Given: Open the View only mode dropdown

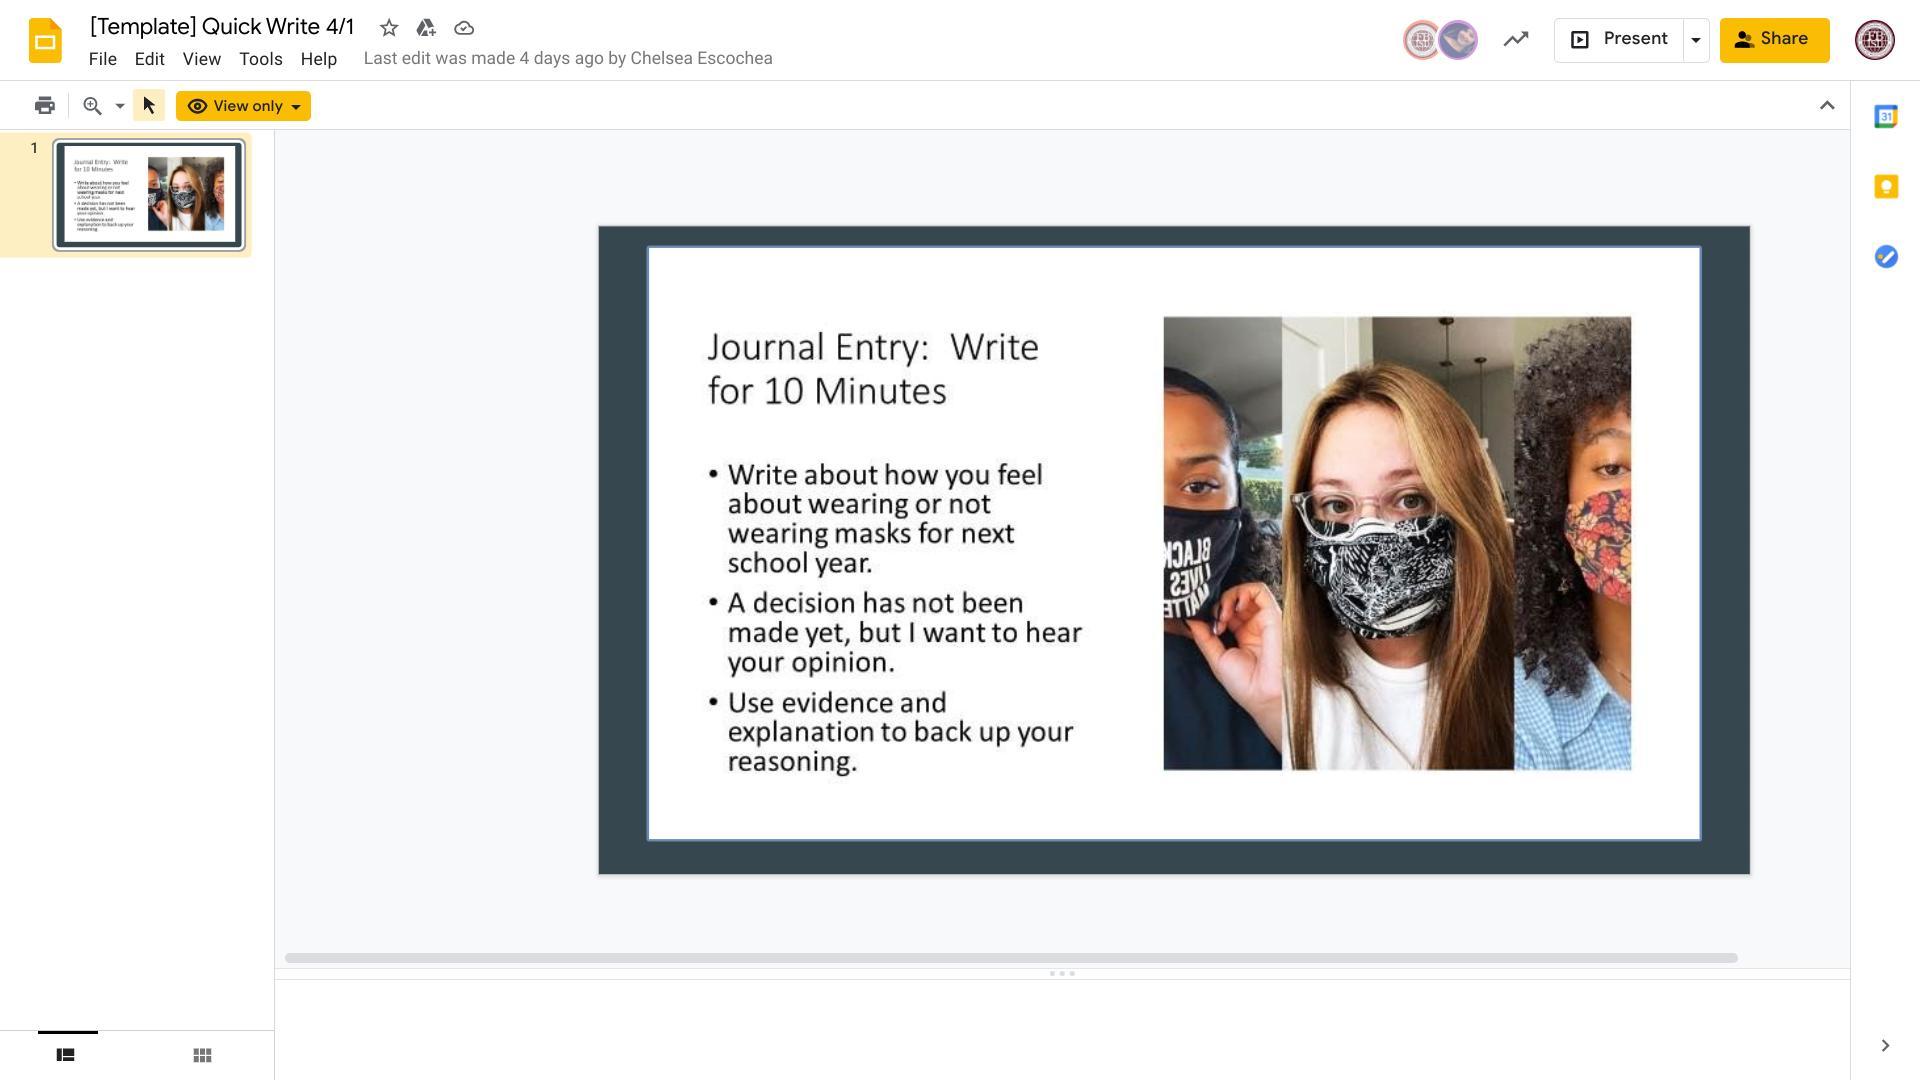Looking at the screenshot, I should pyautogui.click(x=243, y=106).
